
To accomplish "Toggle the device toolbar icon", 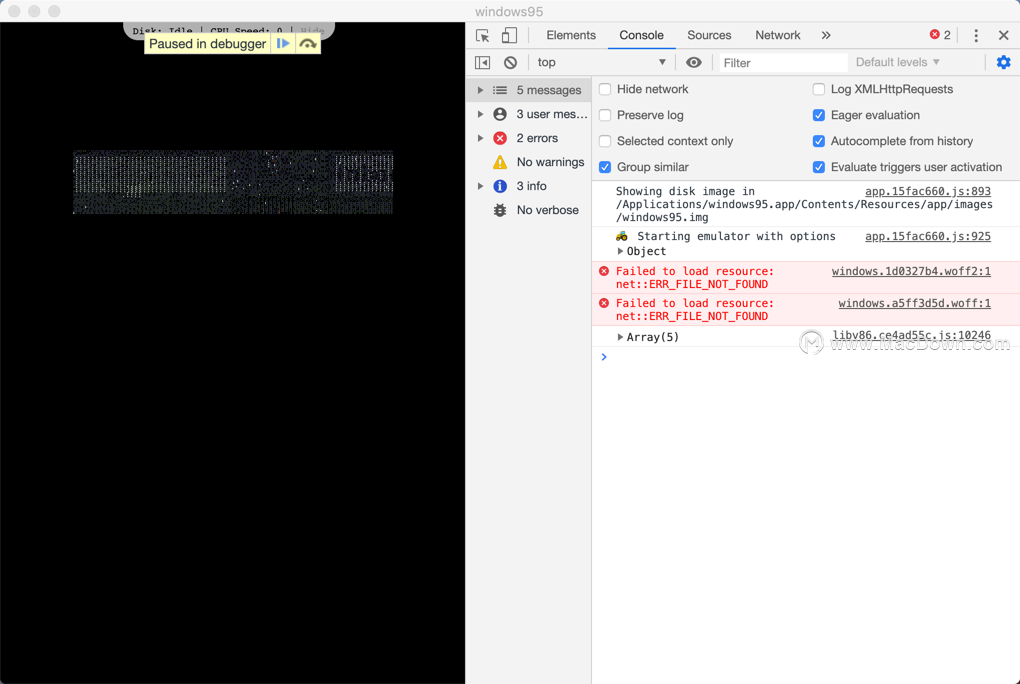I will pyautogui.click(x=509, y=35).
